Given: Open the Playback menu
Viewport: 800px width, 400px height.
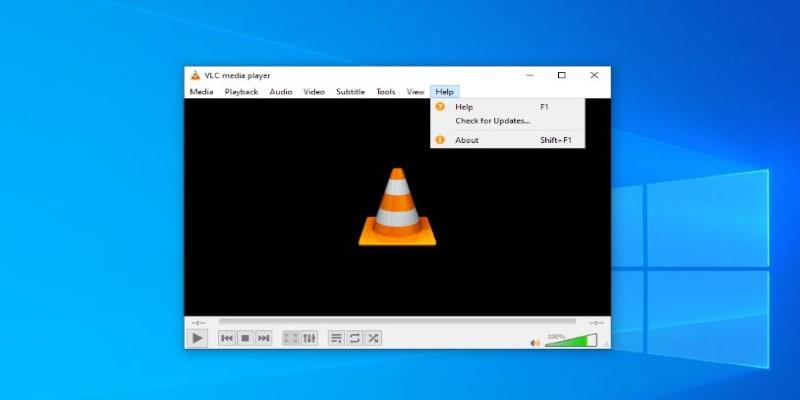Looking at the screenshot, I should pyautogui.click(x=241, y=92).
